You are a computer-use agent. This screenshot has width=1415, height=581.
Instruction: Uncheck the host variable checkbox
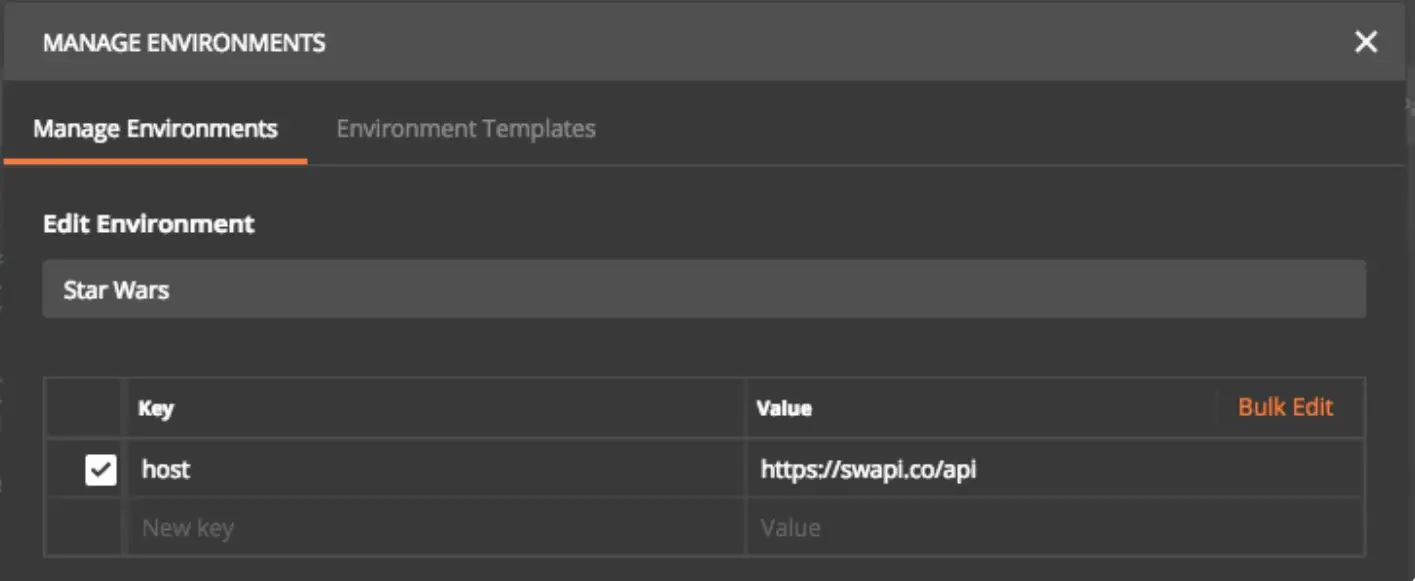coord(101,469)
